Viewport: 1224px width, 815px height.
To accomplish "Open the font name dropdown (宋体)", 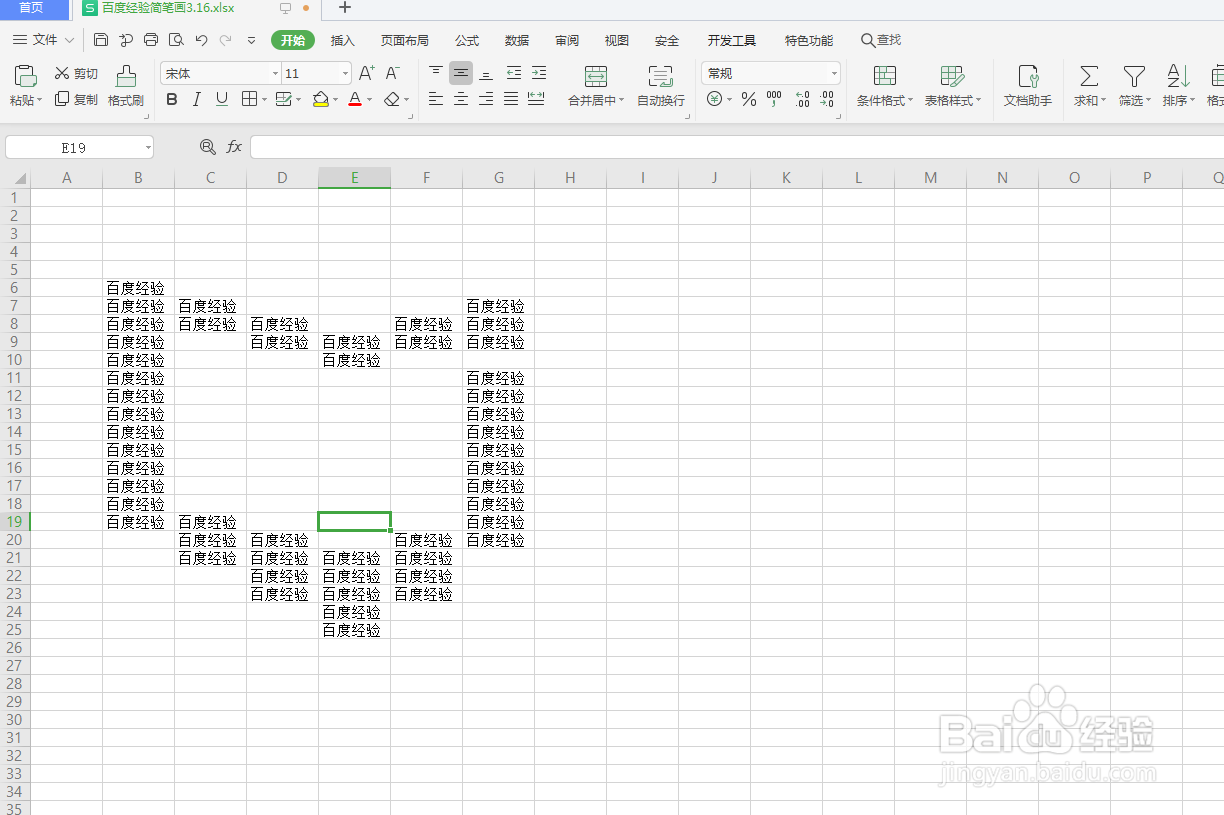I will pos(275,74).
